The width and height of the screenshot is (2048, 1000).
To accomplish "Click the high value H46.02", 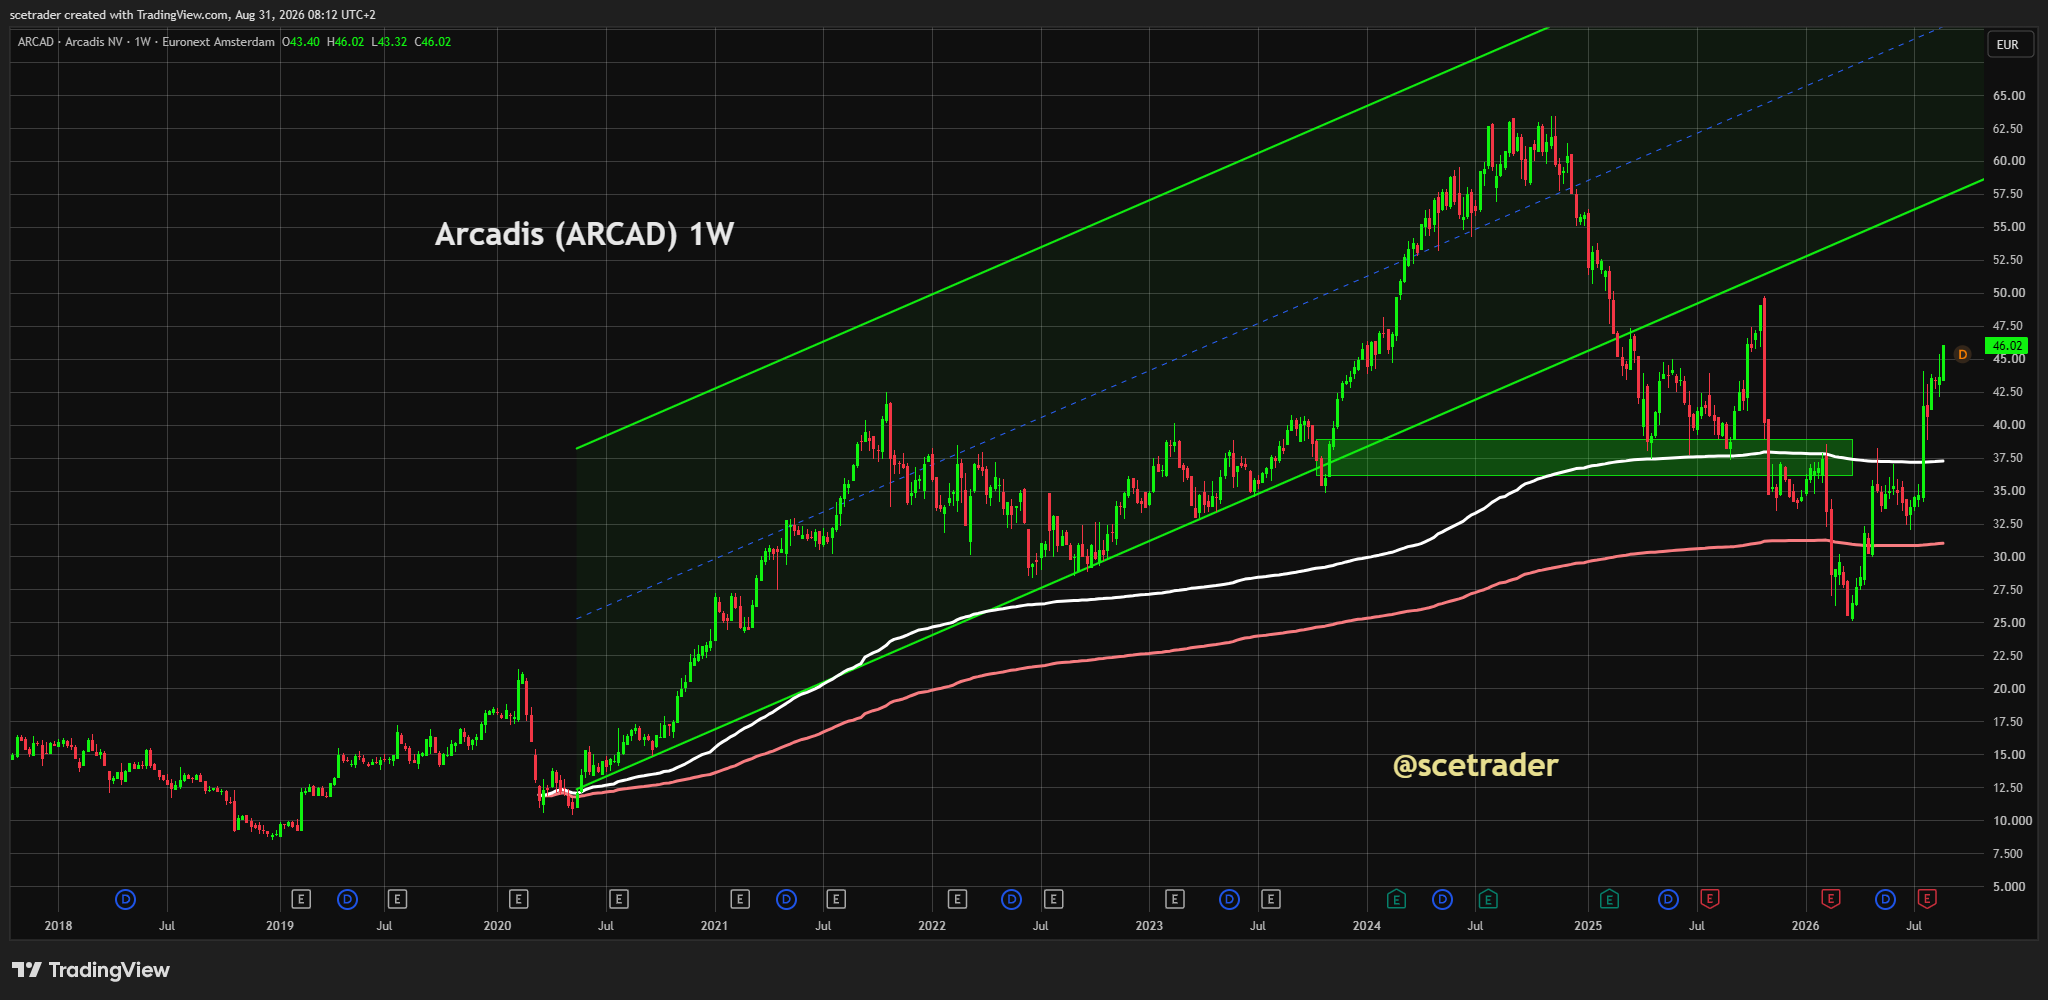I will (x=345, y=42).
